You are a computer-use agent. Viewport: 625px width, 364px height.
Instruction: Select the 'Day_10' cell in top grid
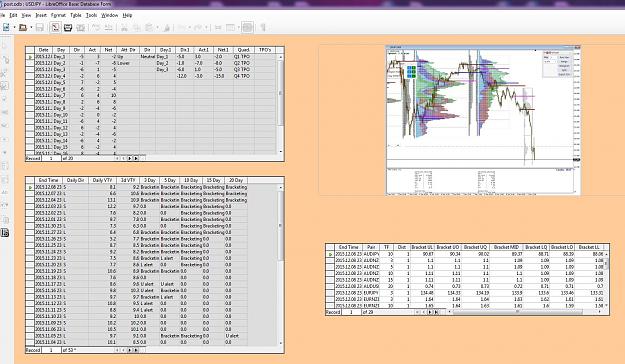(61, 115)
